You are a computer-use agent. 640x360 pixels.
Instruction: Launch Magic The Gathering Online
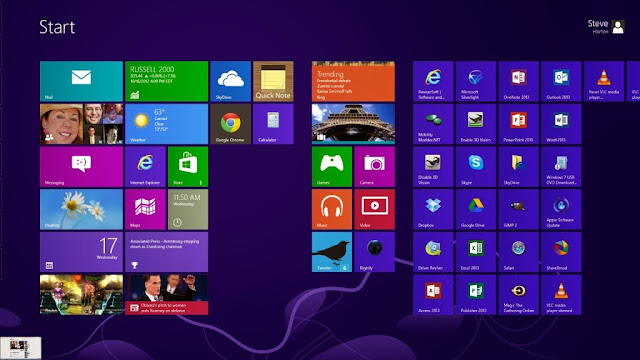(518, 295)
